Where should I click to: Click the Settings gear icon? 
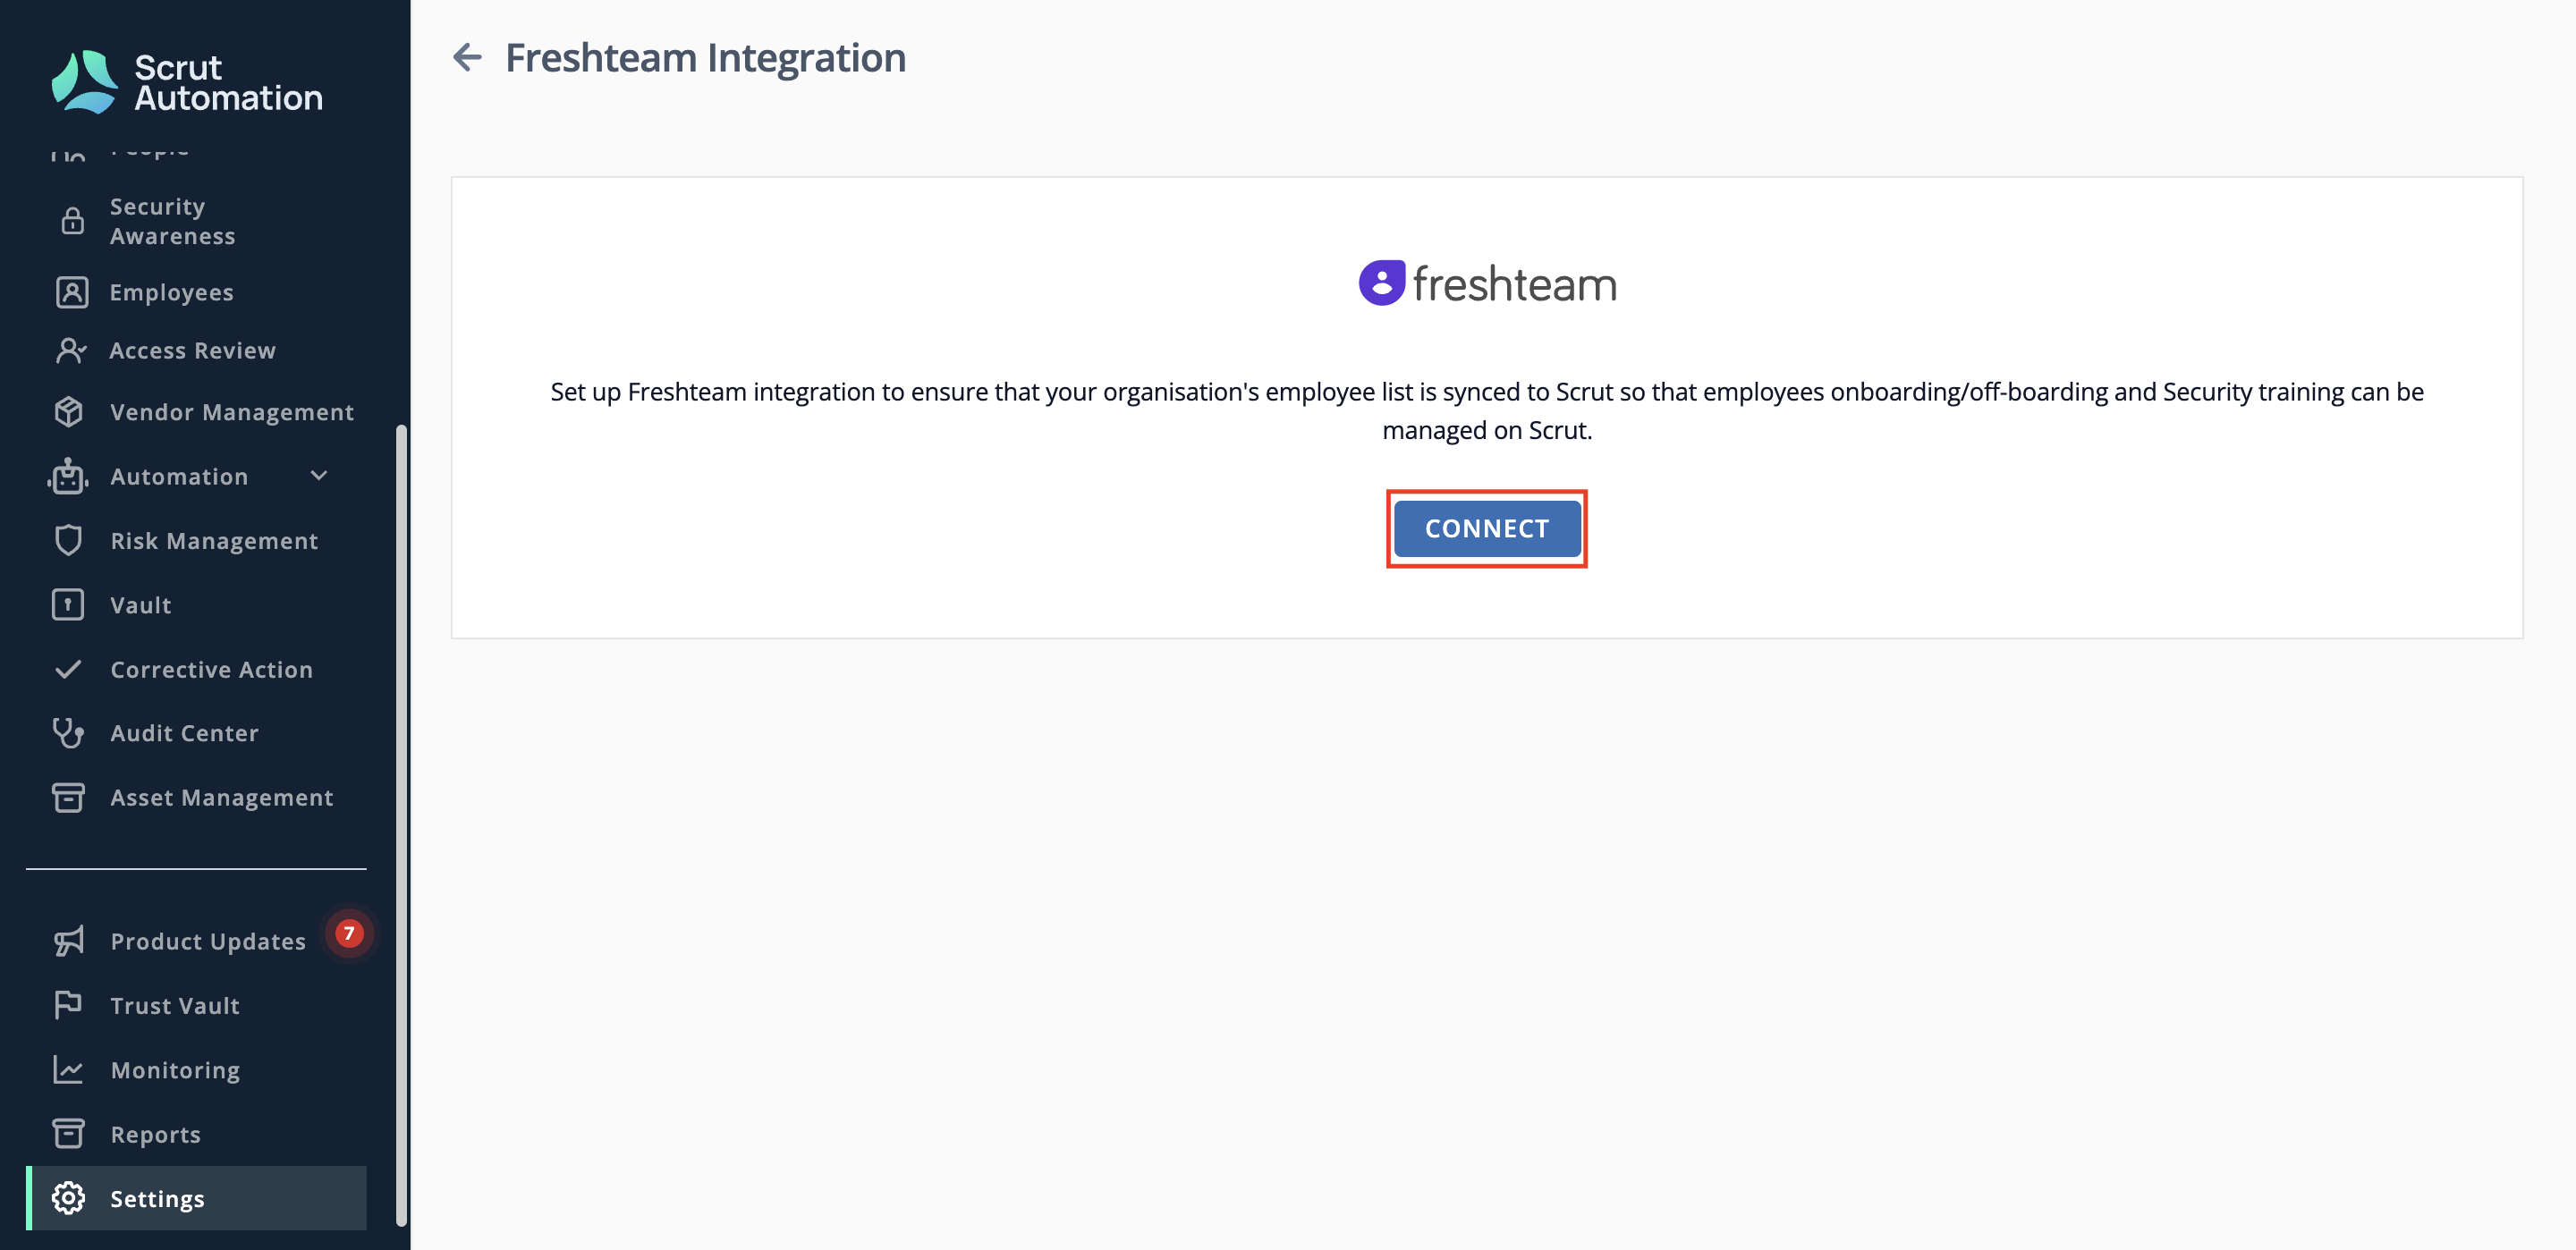(x=68, y=1198)
